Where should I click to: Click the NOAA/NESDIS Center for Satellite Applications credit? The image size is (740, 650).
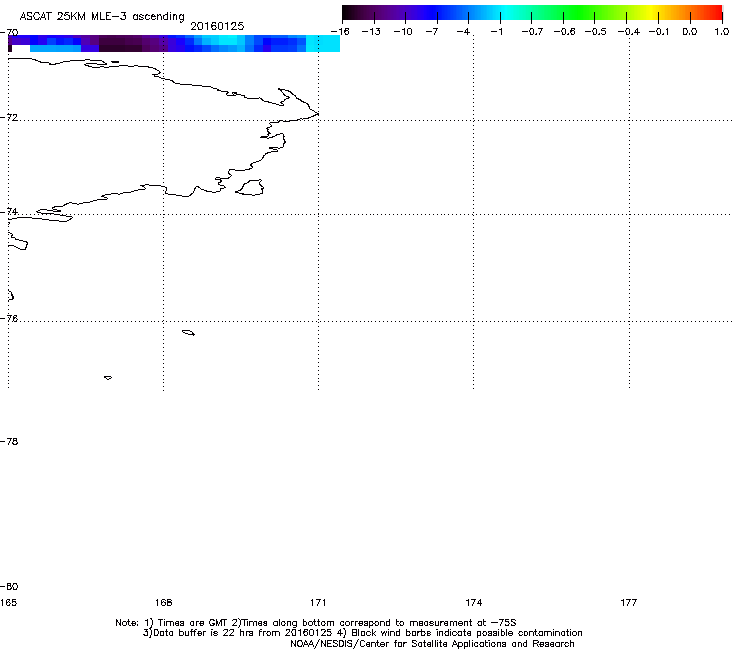(432, 643)
